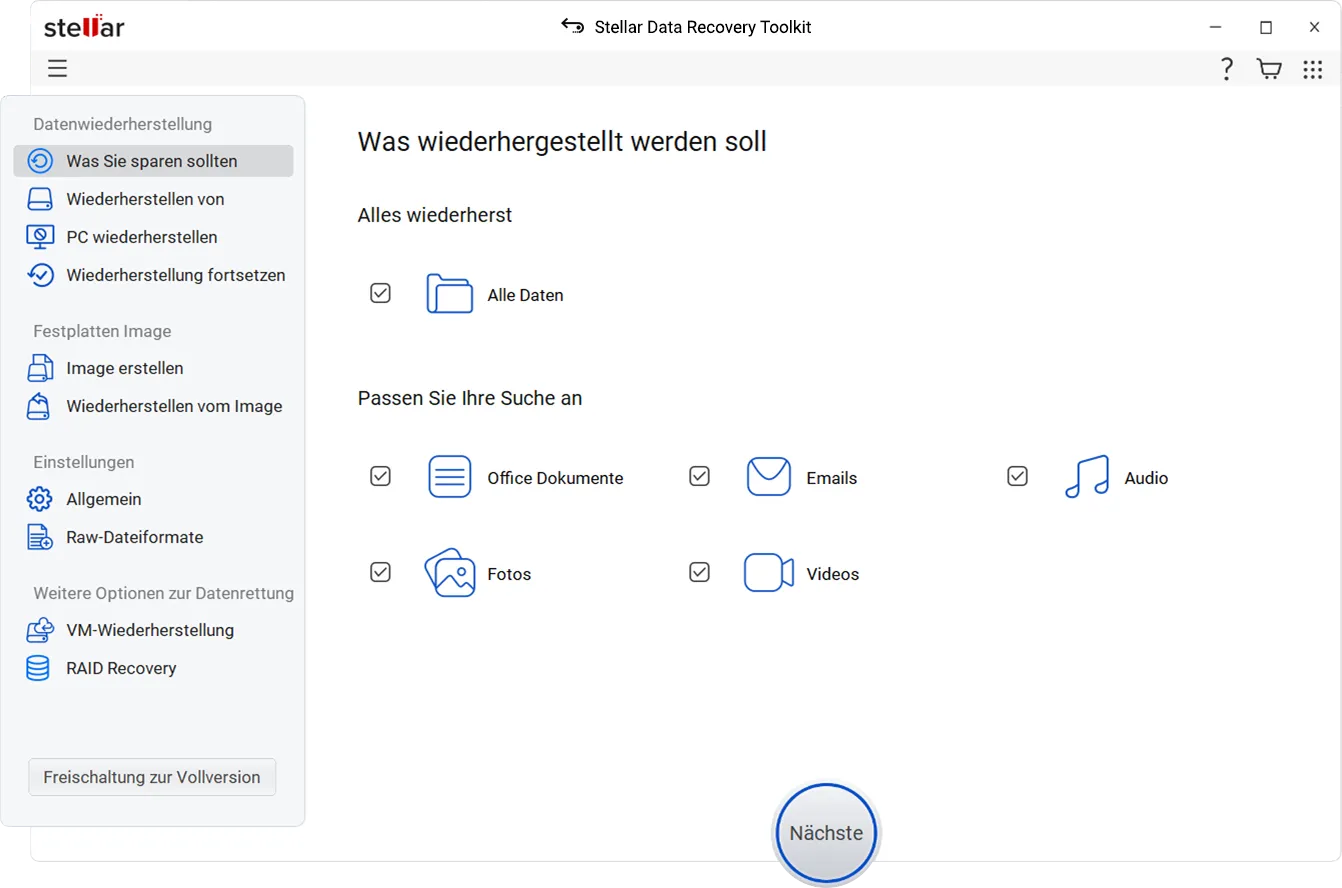Click the Alle Daten folder icon

449,294
